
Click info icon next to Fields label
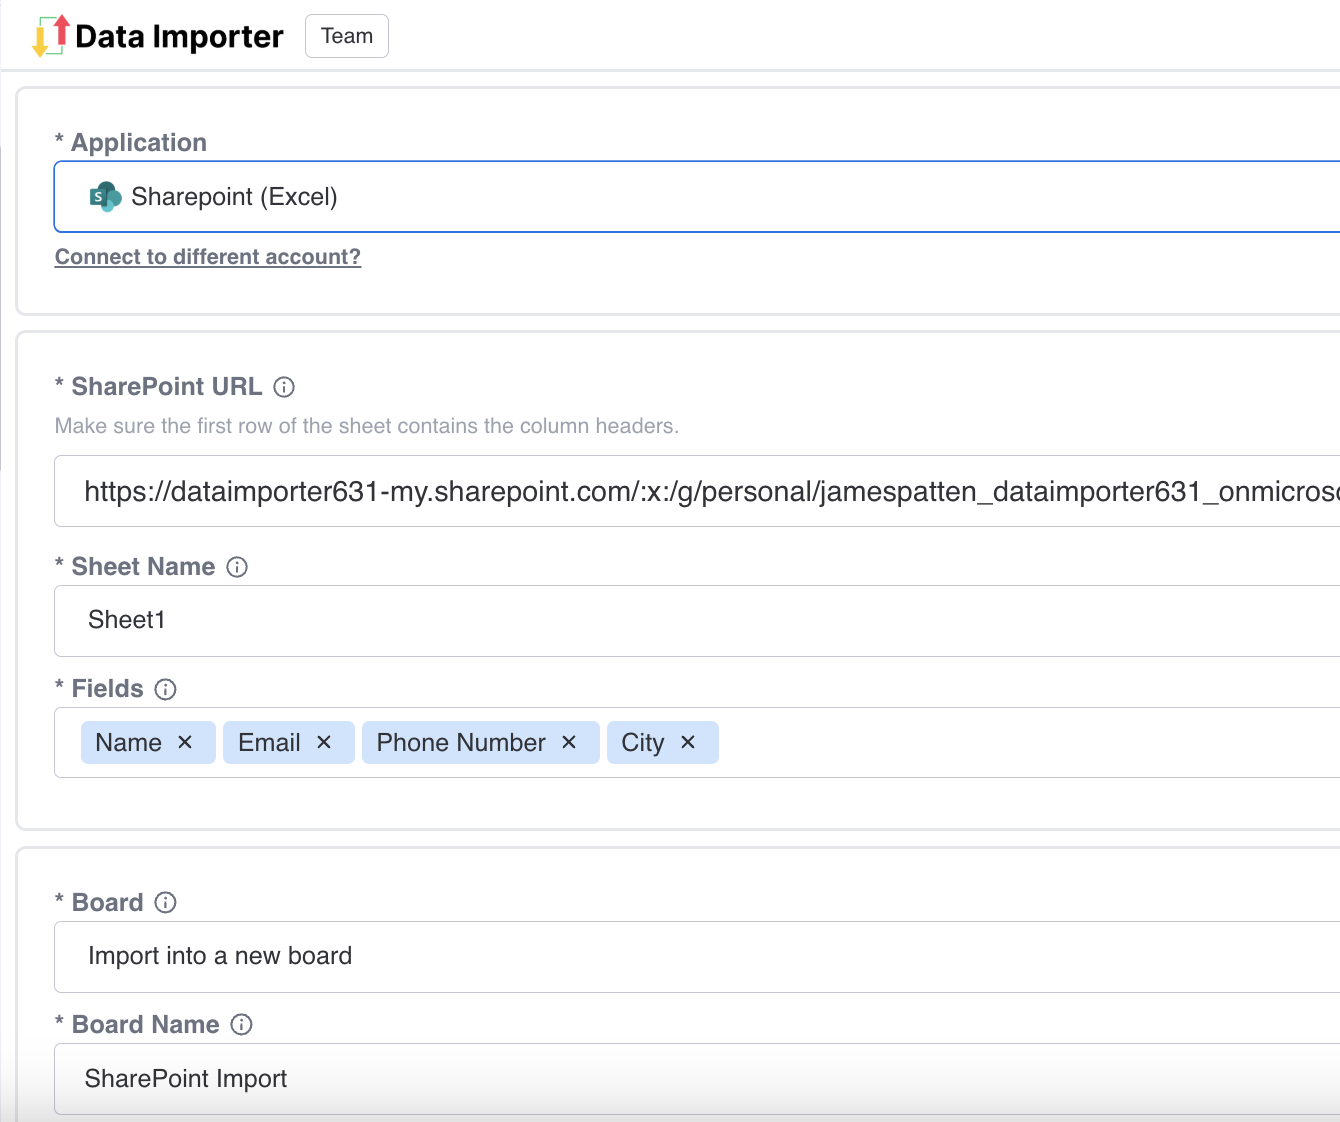tap(166, 689)
